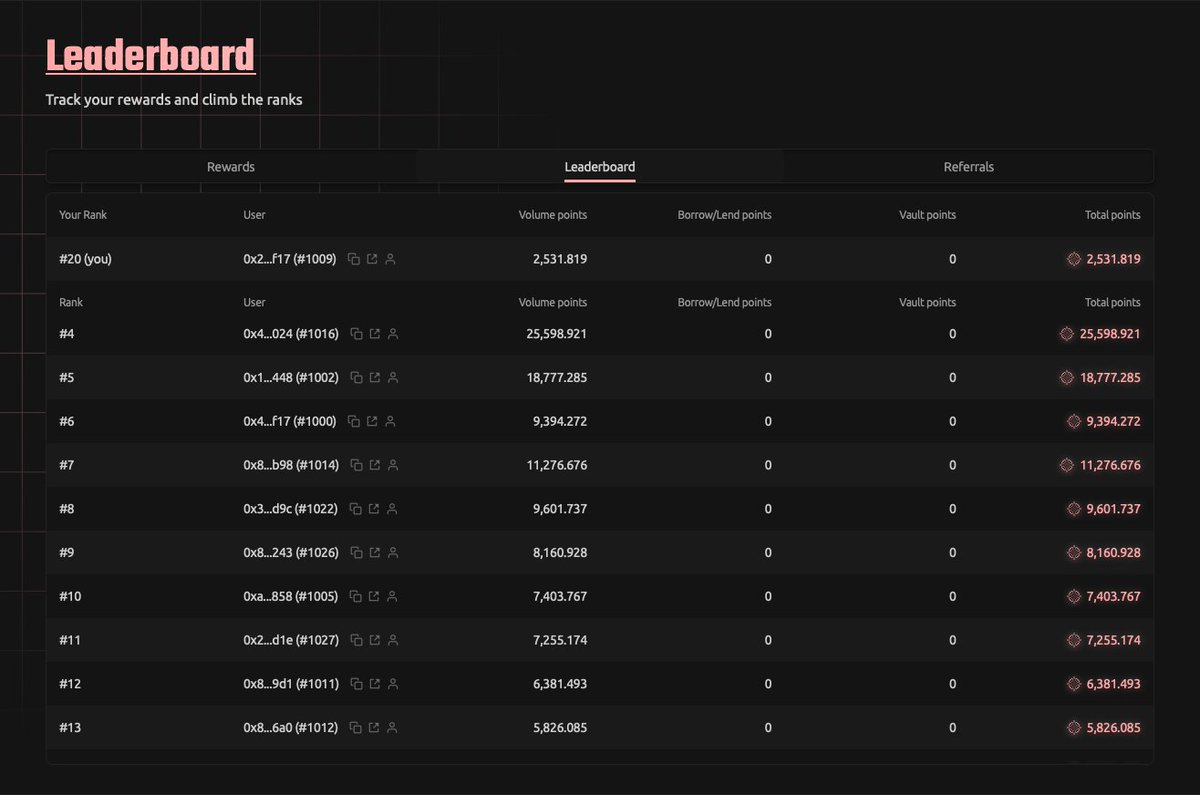This screenshot has width=1200, height=795.
Task: Open the Referrals tab
Action: click(969, 167)
